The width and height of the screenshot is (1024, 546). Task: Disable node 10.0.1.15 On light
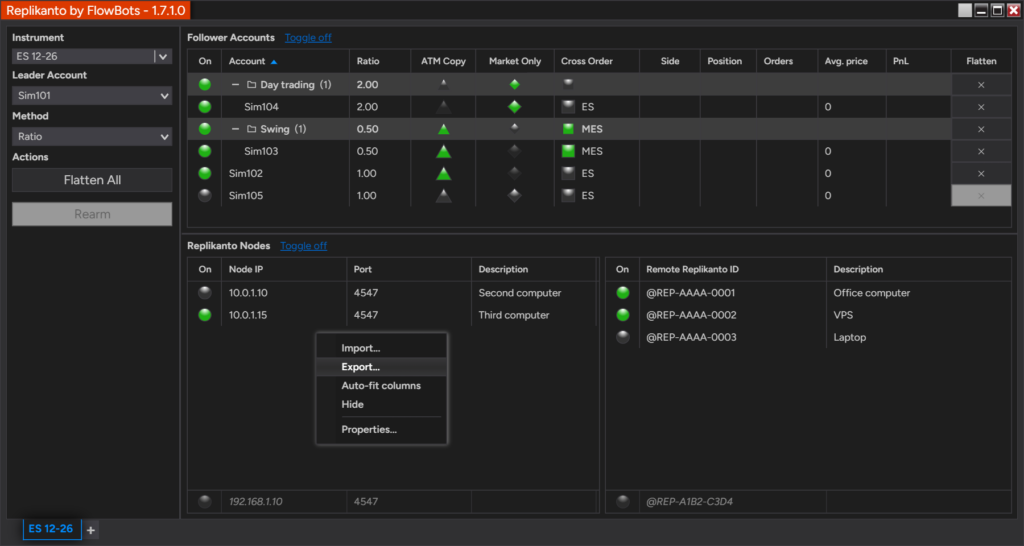[x=205, y=315]
